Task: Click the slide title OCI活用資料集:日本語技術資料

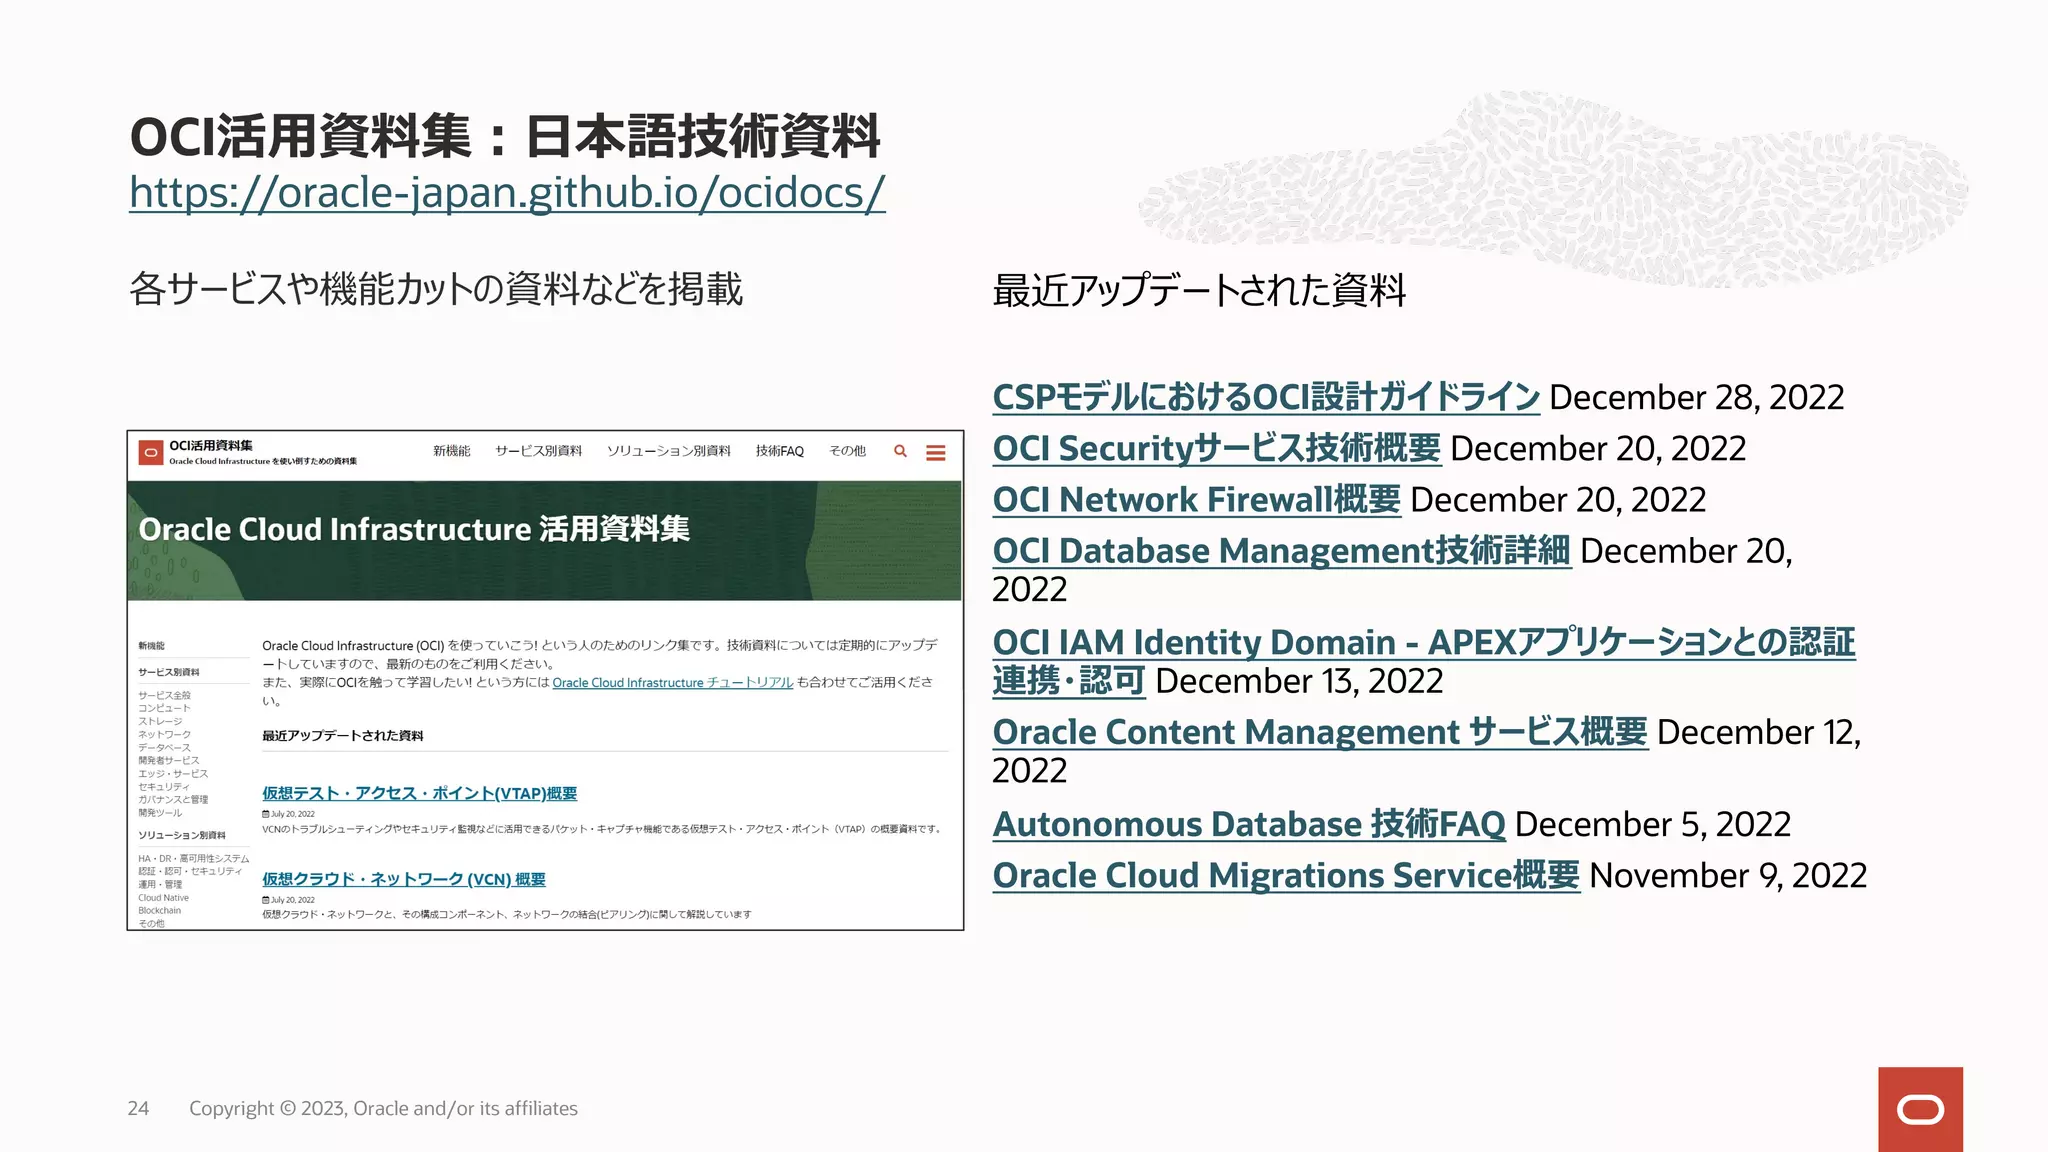Action: tap(505, 136)
